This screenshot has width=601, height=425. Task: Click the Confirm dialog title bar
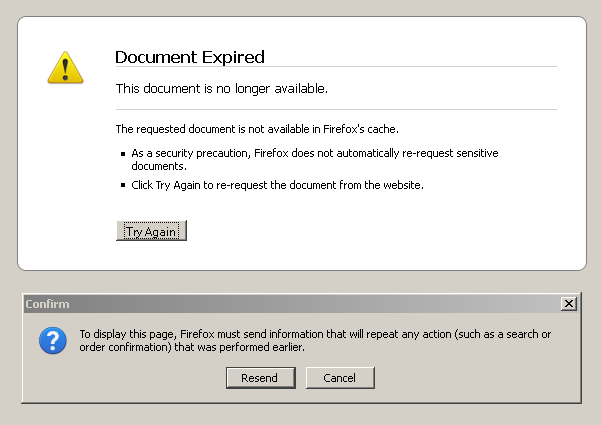coord(300,303)
